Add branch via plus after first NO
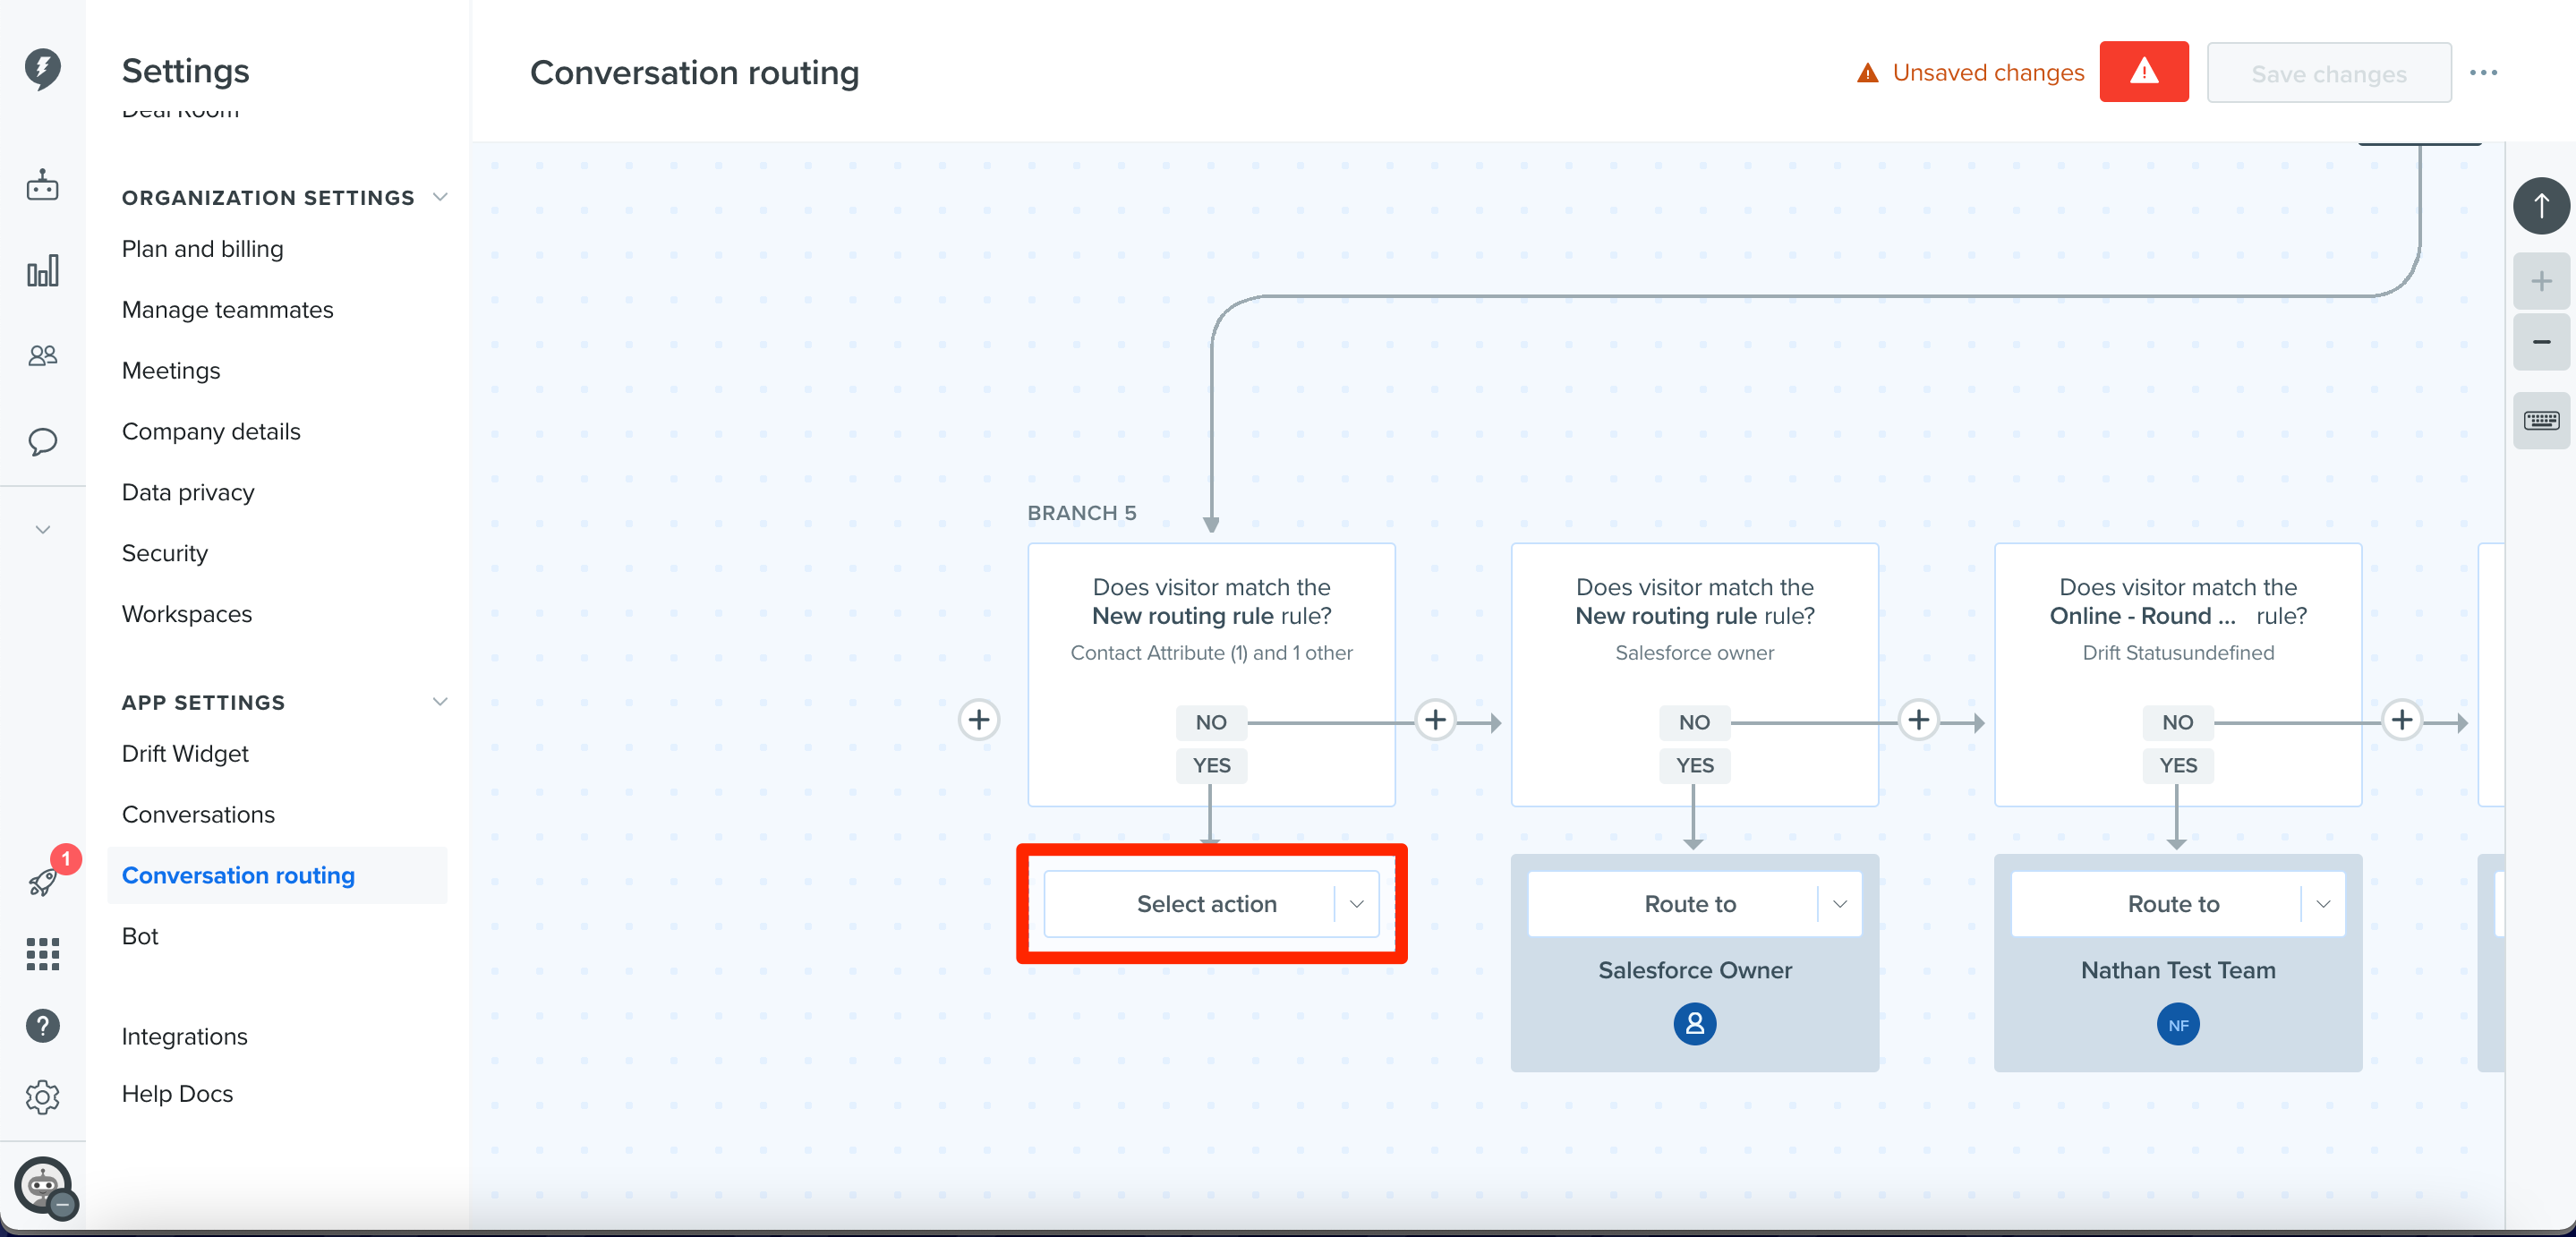 (1435, 719)
